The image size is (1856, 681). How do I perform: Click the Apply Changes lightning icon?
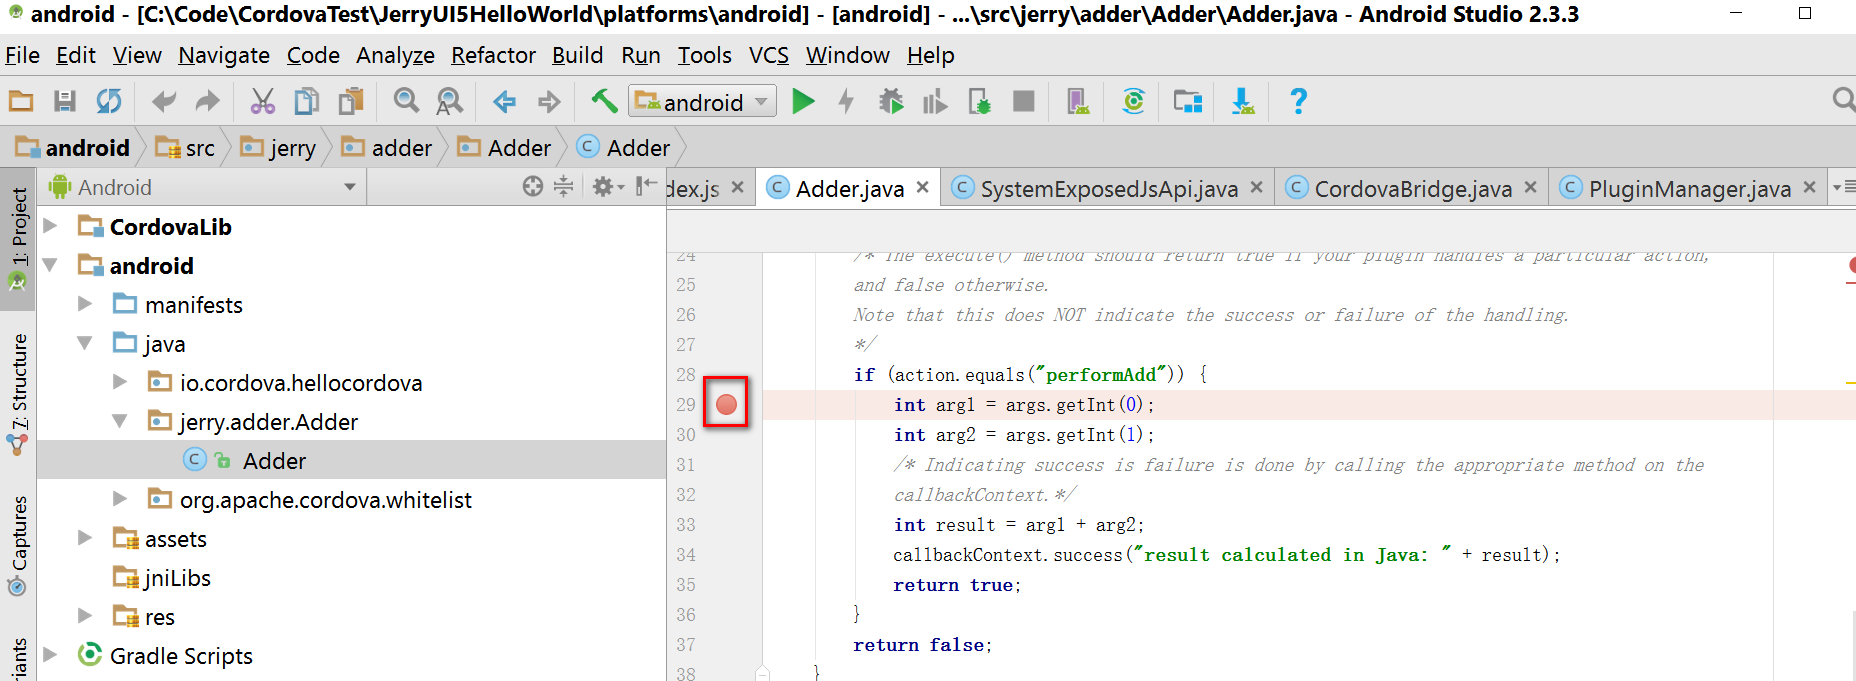pyautogui.click(x=847, y=101)
